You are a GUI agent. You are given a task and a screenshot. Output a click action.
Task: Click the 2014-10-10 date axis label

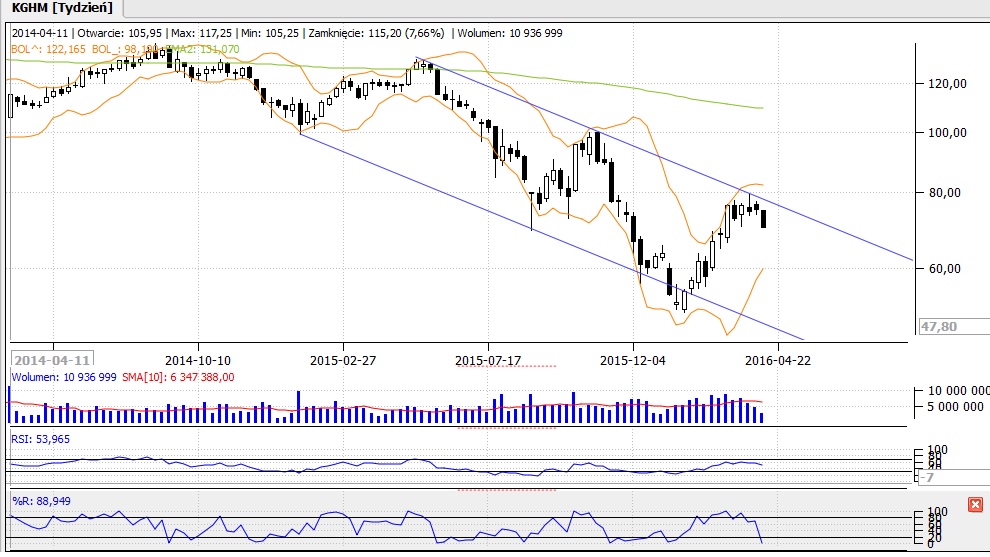[198, 360]
